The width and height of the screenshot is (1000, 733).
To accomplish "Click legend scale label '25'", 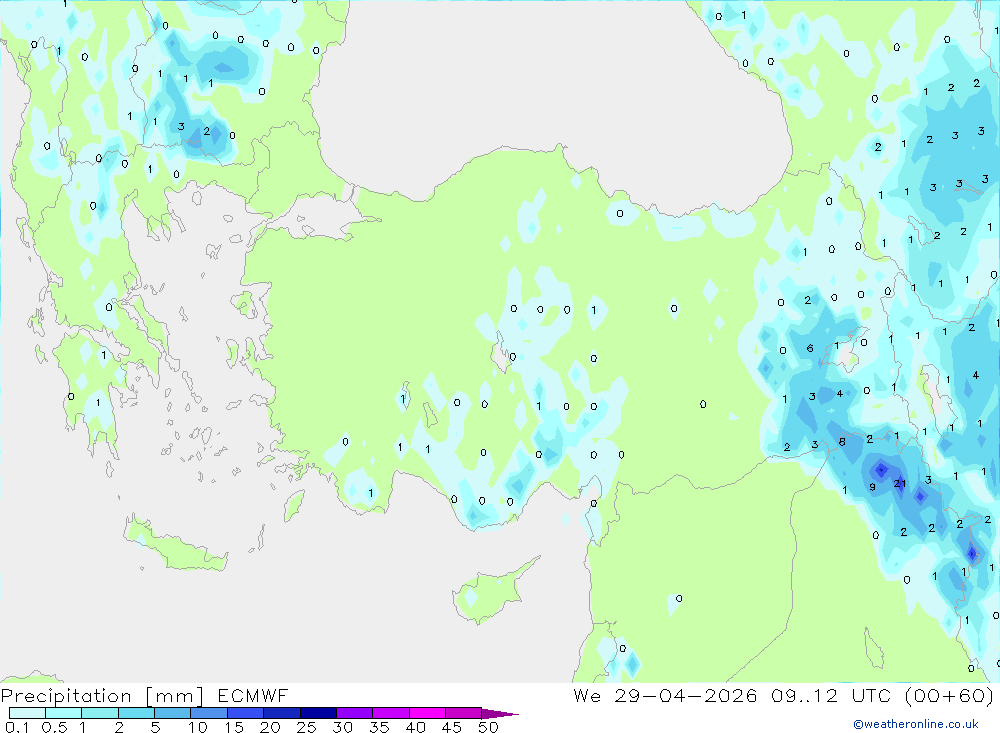I will (x=307, y=727).
